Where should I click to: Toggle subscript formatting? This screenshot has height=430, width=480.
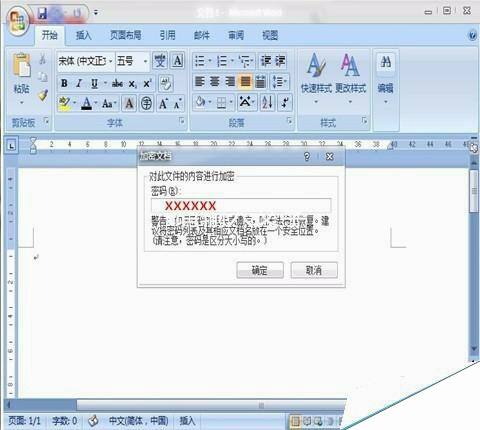click(x=132, y=84)
